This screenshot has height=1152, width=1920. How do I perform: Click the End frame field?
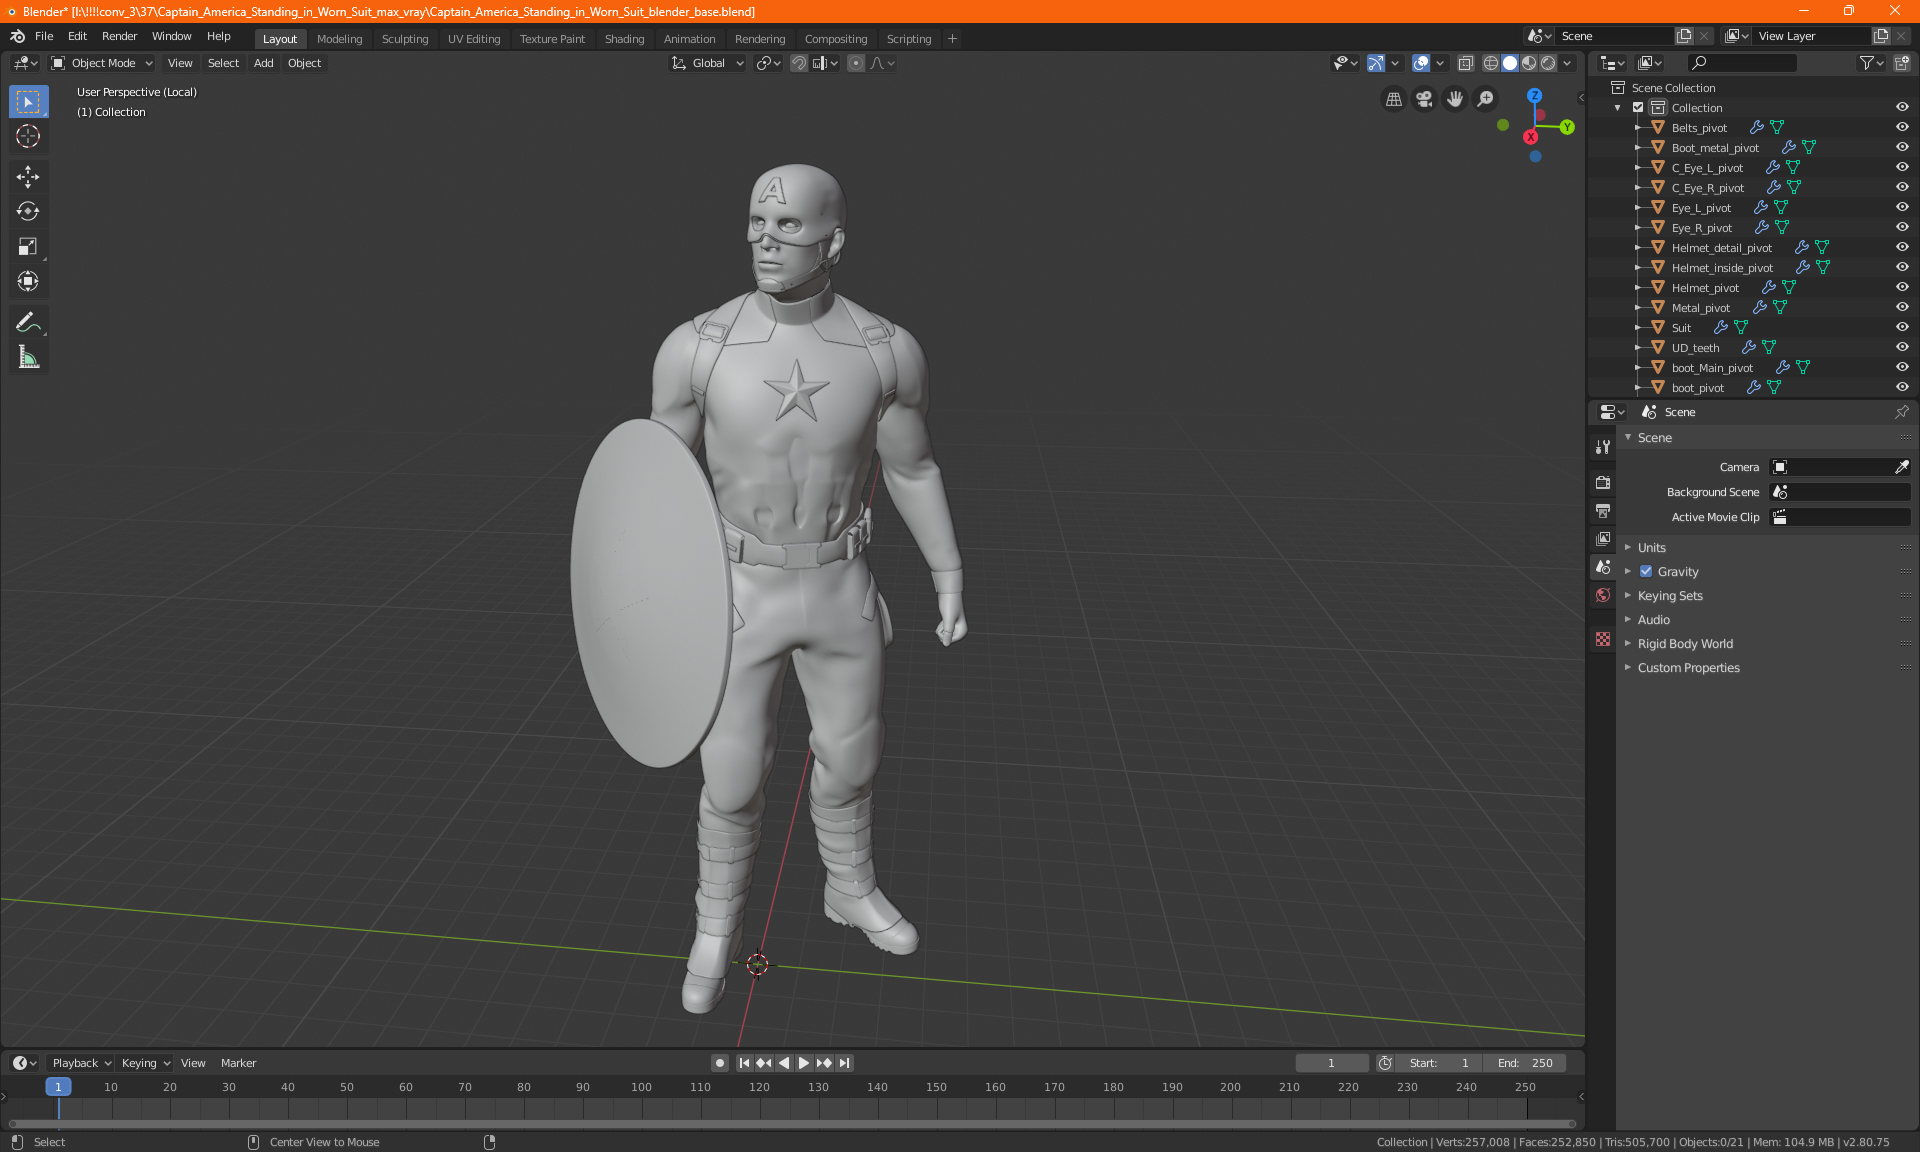1524,1063
